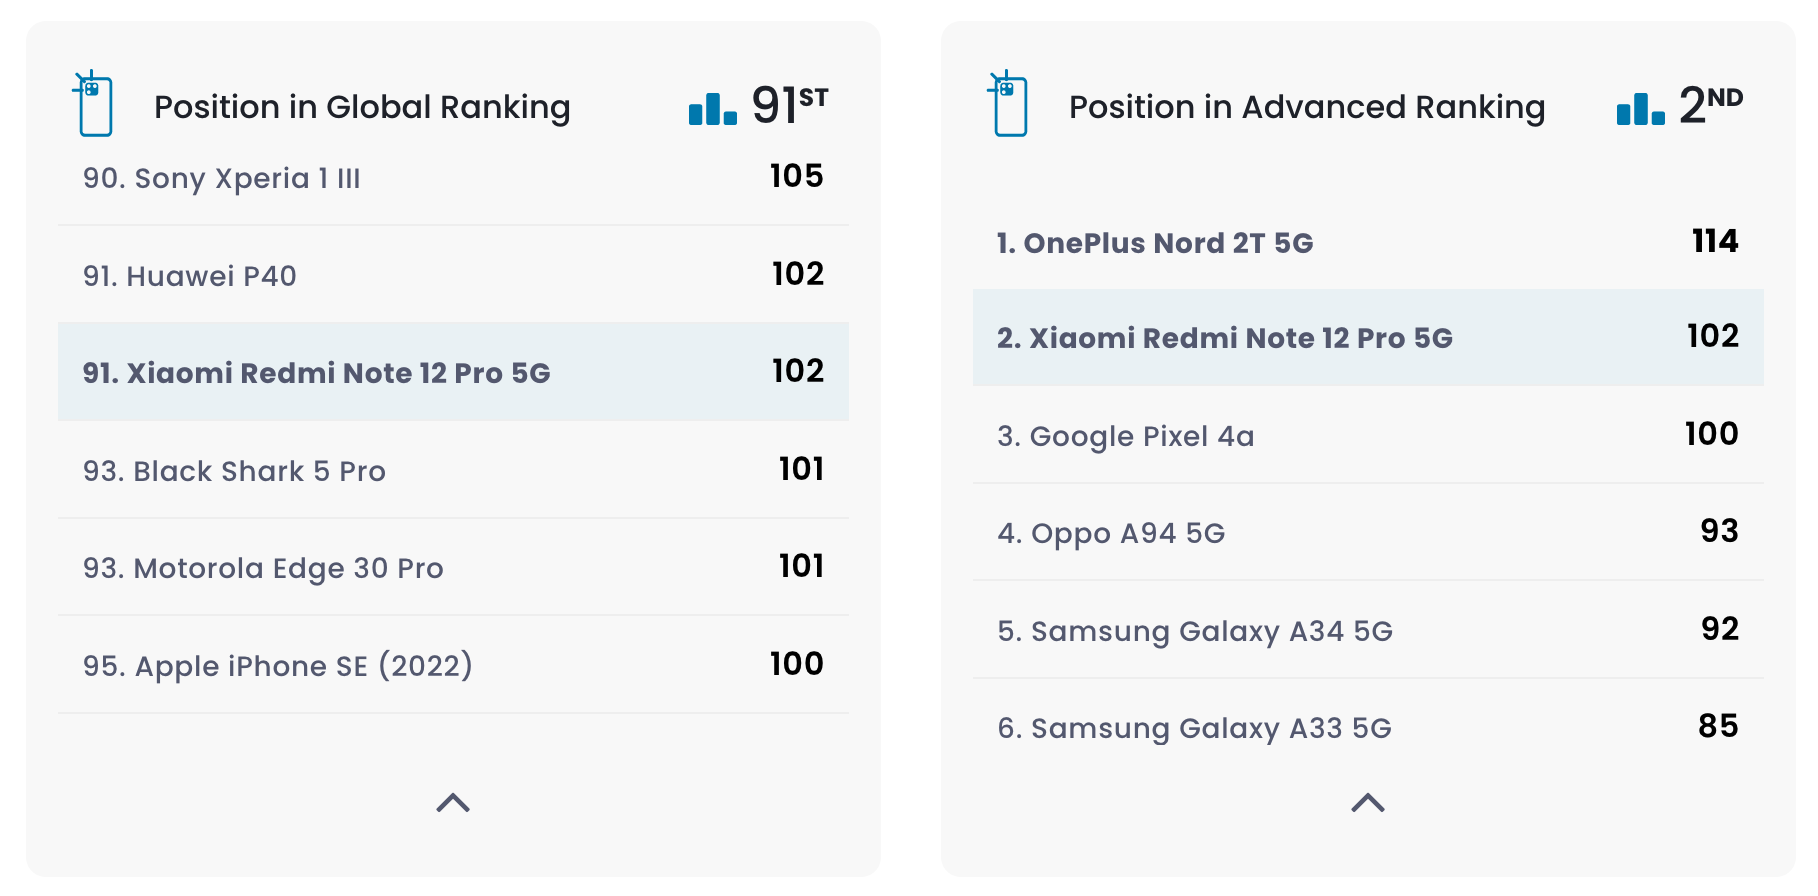
Task: Select the Huawei P40 ranking row
Action: point(190,276)
